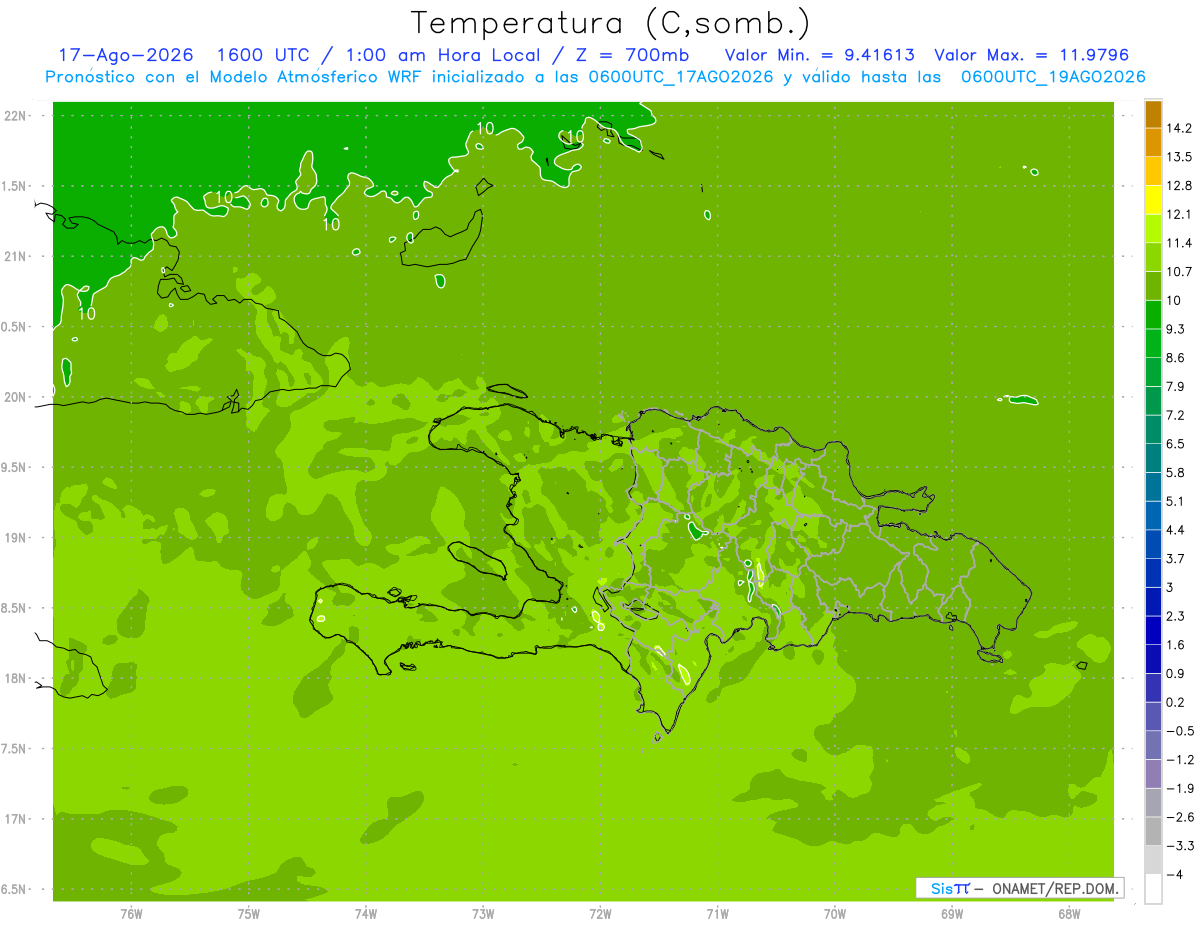
Task: Click the colorbar value '14.2'
Action: click(1179, 128)
